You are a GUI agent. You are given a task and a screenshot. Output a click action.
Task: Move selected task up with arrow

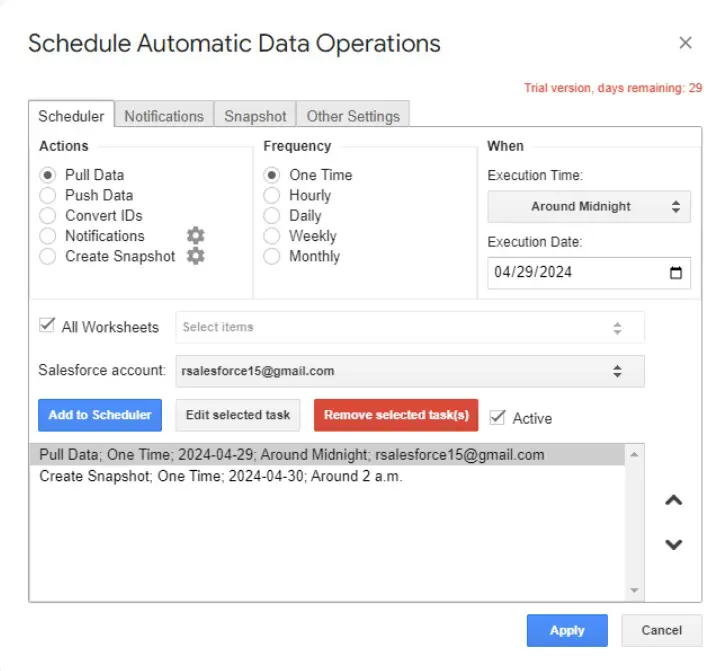pos(674,500)
